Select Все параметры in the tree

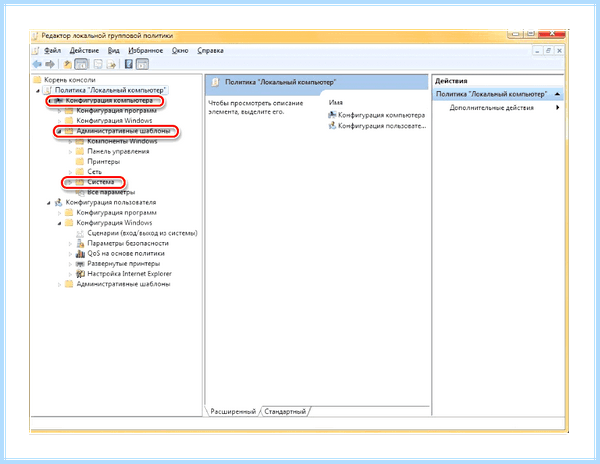click(x=111, y=192)
